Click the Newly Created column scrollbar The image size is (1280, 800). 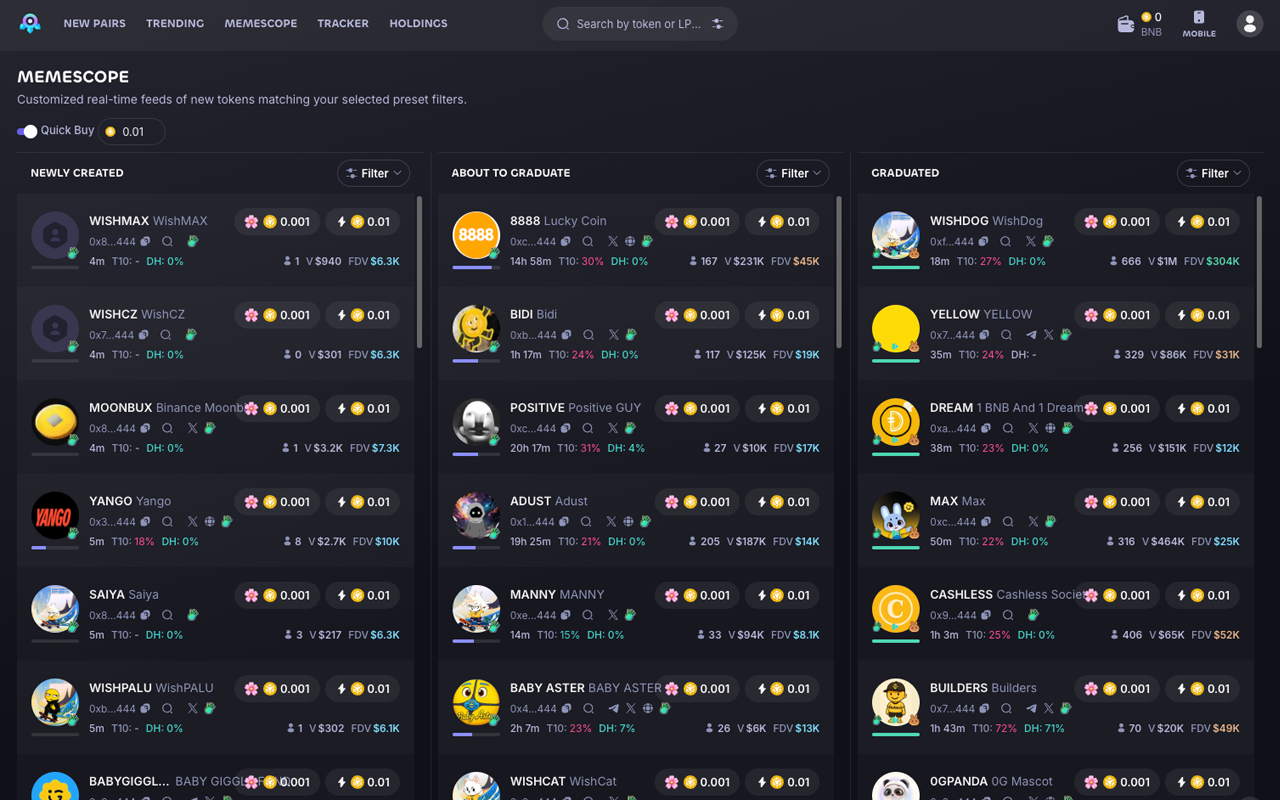419,272
